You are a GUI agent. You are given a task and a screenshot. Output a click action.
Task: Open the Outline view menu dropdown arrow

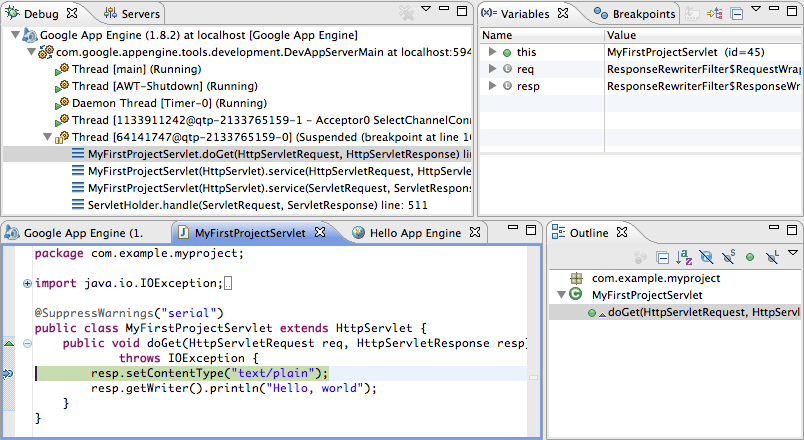[x=793, y=254]
